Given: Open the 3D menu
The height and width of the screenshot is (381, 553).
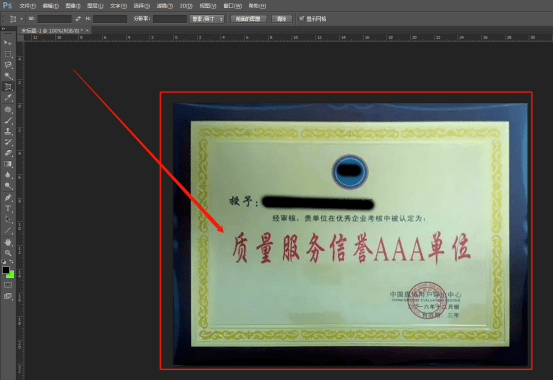Looking at the screenshot, I should click(x=186, y=6).
